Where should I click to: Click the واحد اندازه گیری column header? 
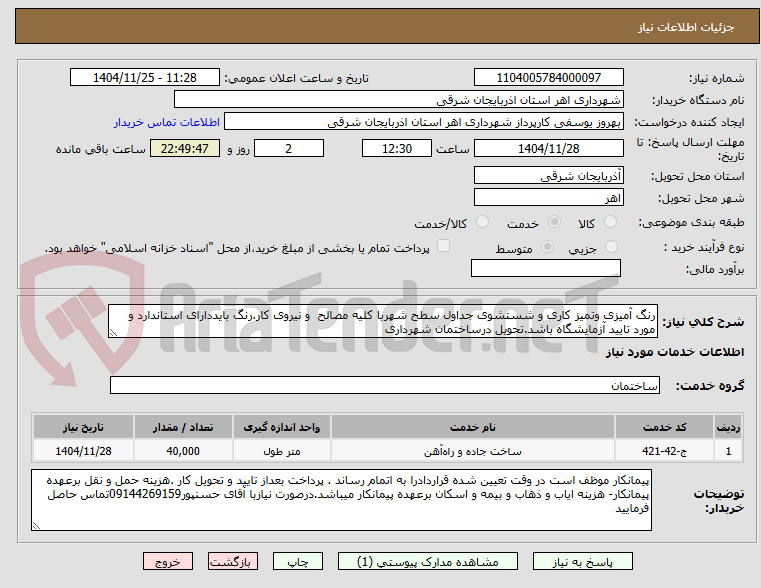[281, 427]
